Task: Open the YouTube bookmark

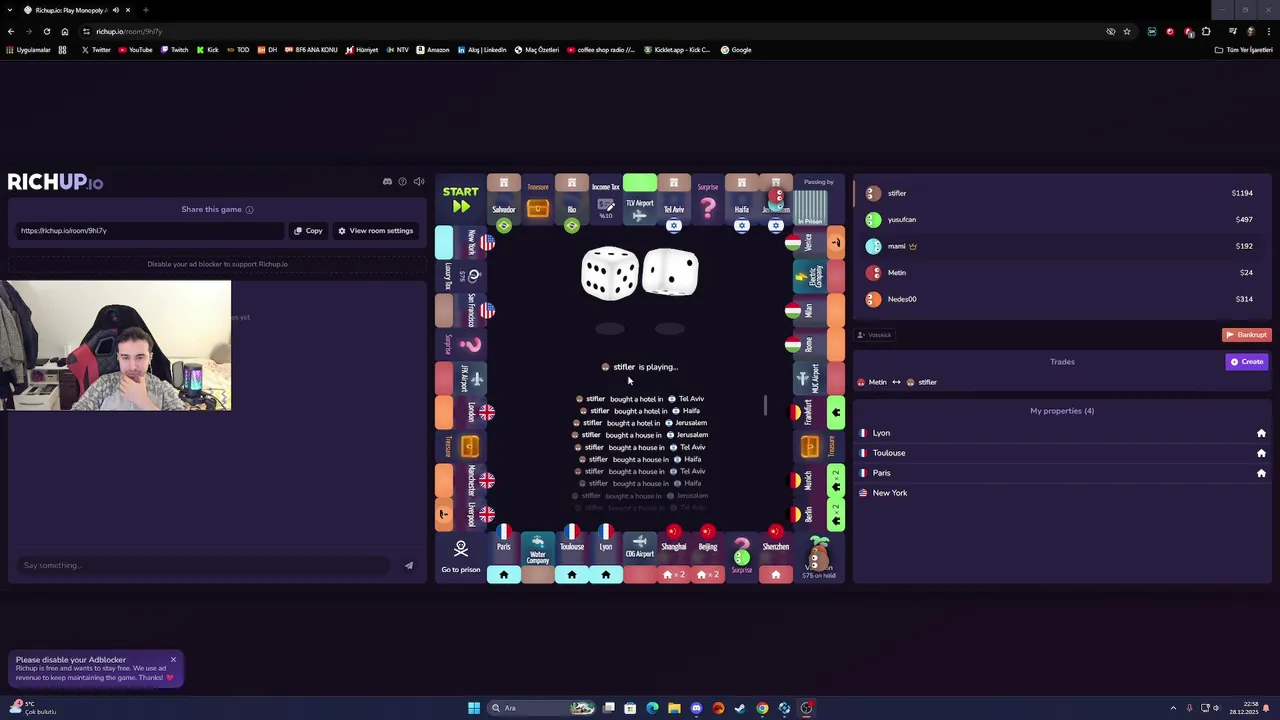Action: click(x=135, y=50)
